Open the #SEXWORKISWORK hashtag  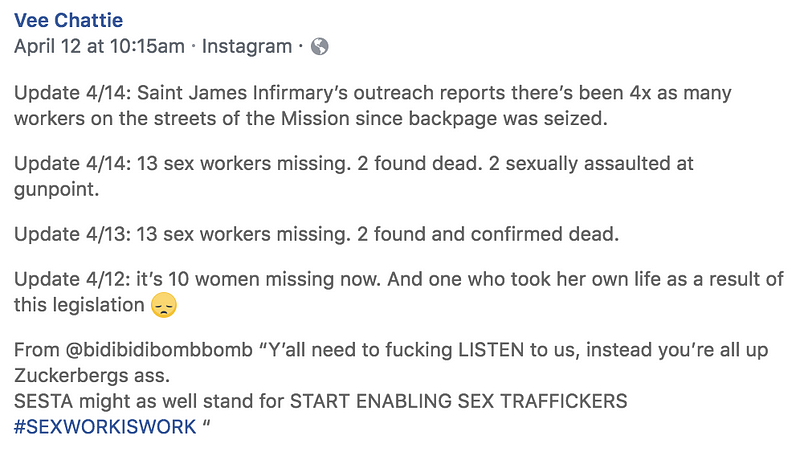point(105,426)
